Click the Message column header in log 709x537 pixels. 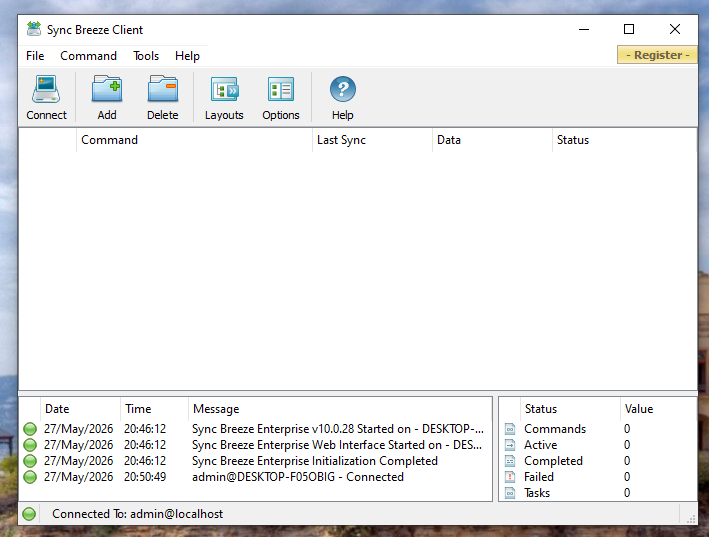(340, 409)
